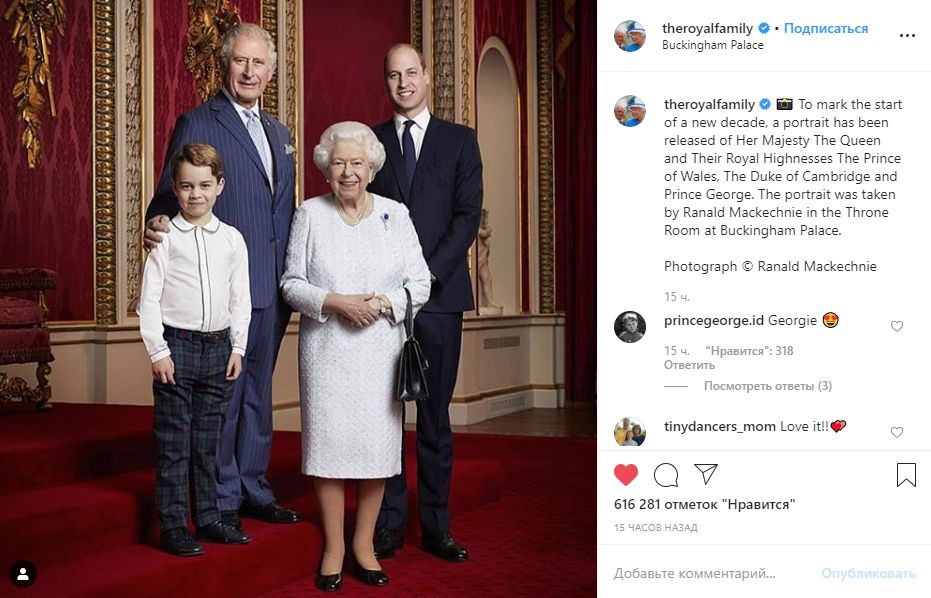The image size is (931, 598).
Task: Share post via paper plane icon
Action: 706,474
